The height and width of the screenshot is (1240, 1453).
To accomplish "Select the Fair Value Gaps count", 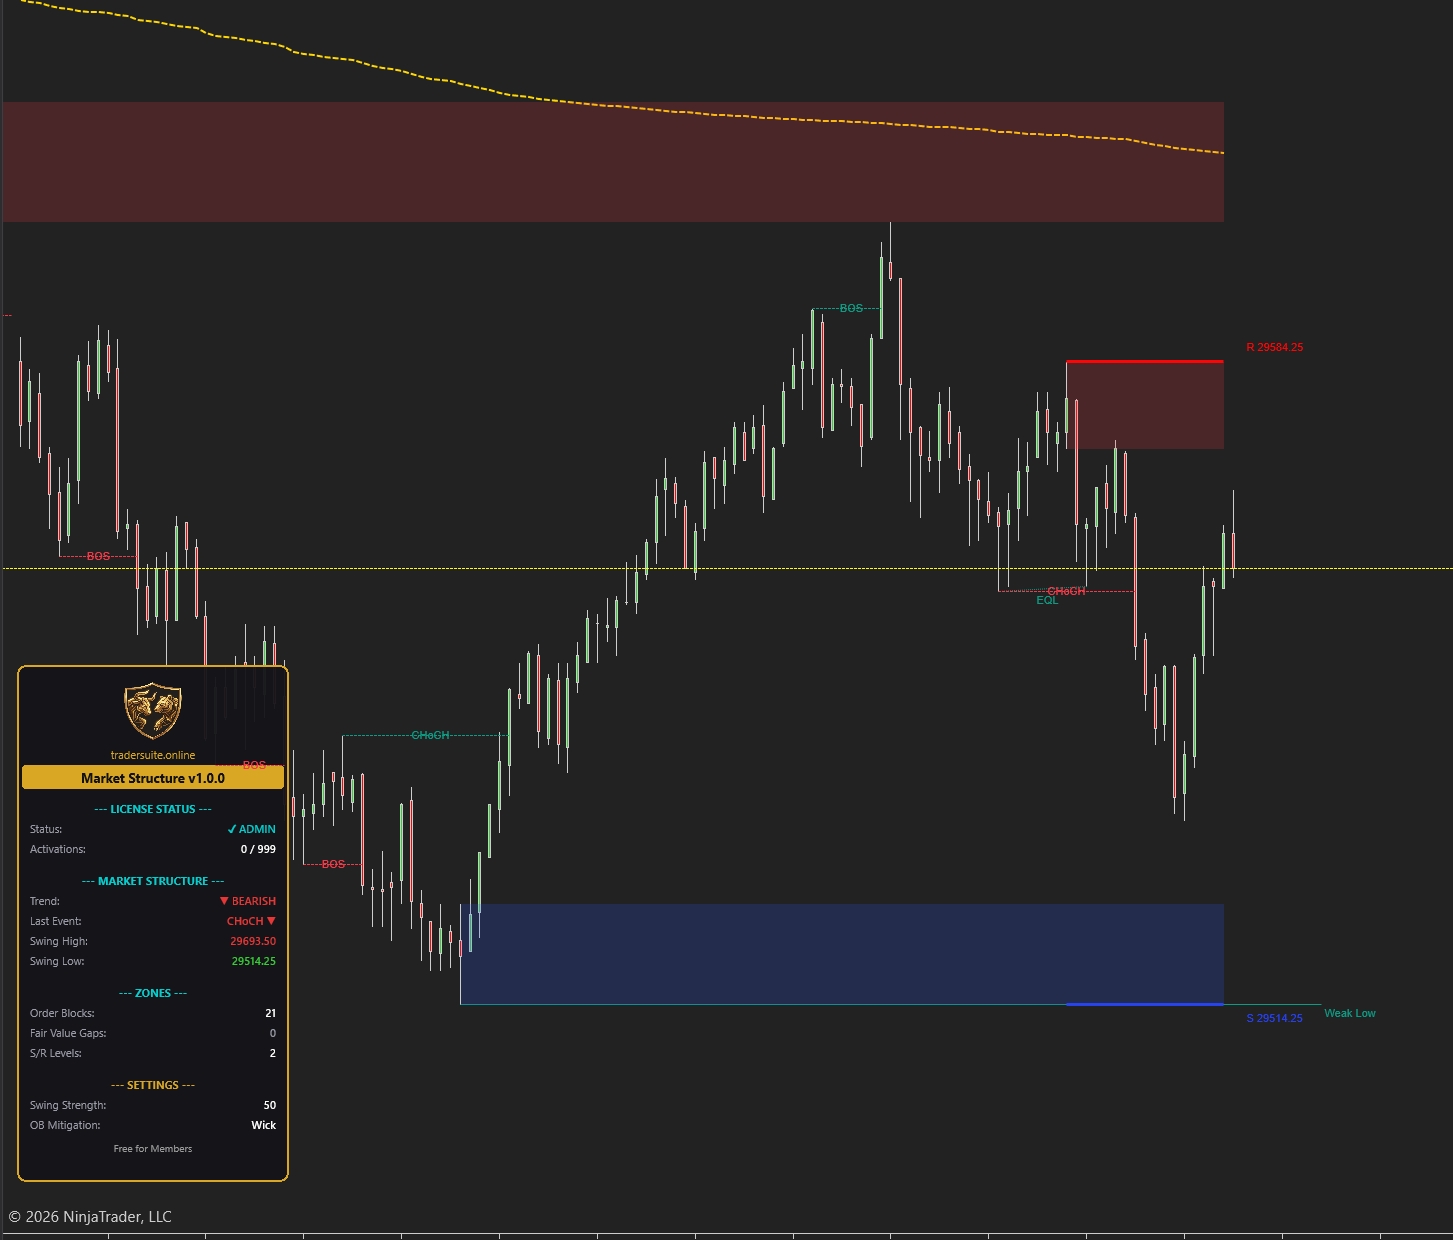I will [272, 1033].
